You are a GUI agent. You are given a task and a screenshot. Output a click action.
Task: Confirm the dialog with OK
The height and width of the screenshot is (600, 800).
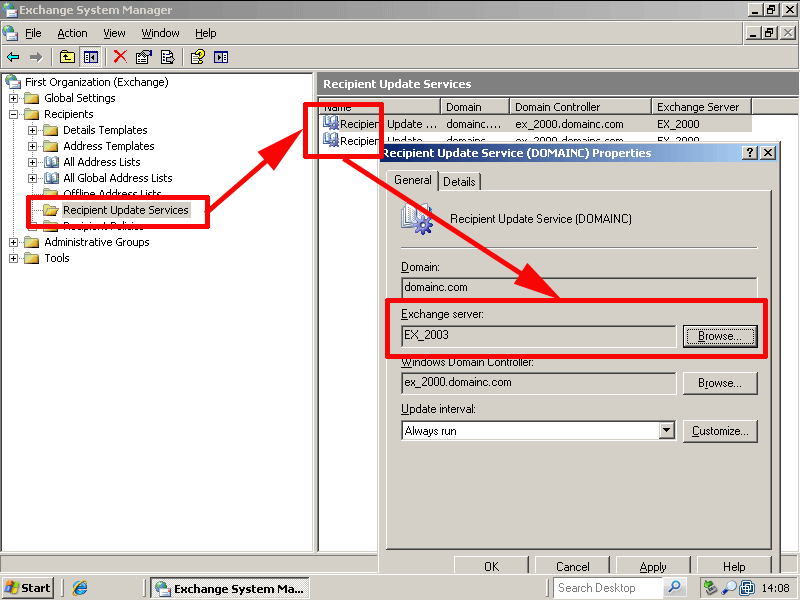tap(491, 566)
